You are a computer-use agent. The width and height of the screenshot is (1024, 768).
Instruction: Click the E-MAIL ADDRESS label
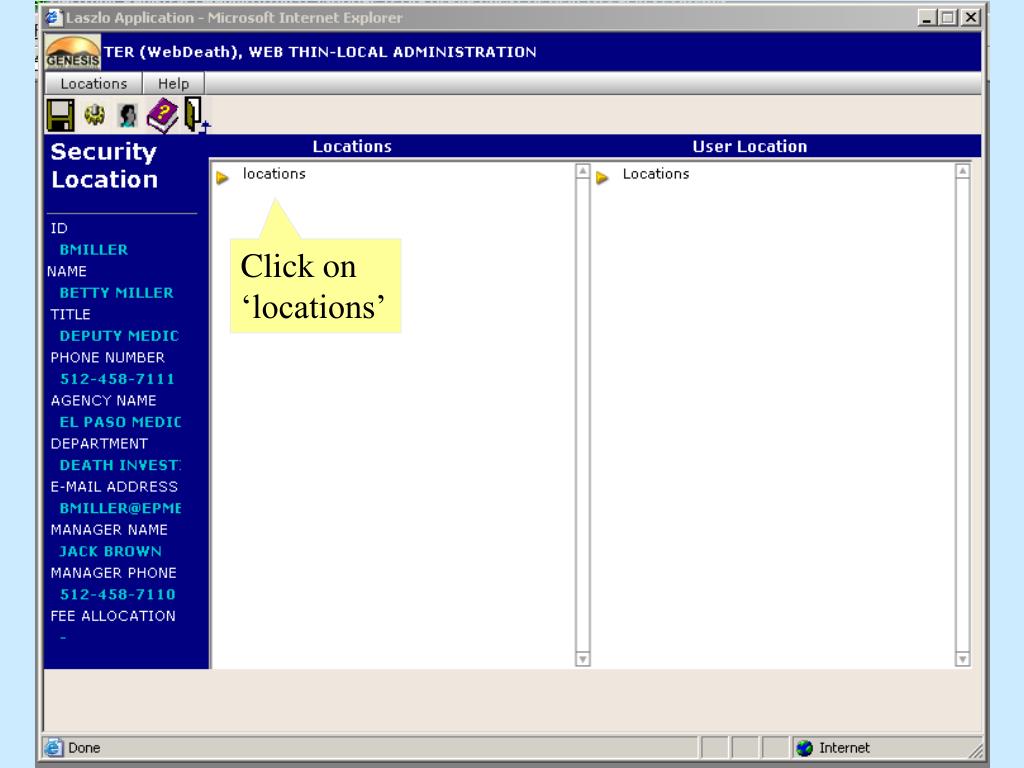tap(114, 487)
